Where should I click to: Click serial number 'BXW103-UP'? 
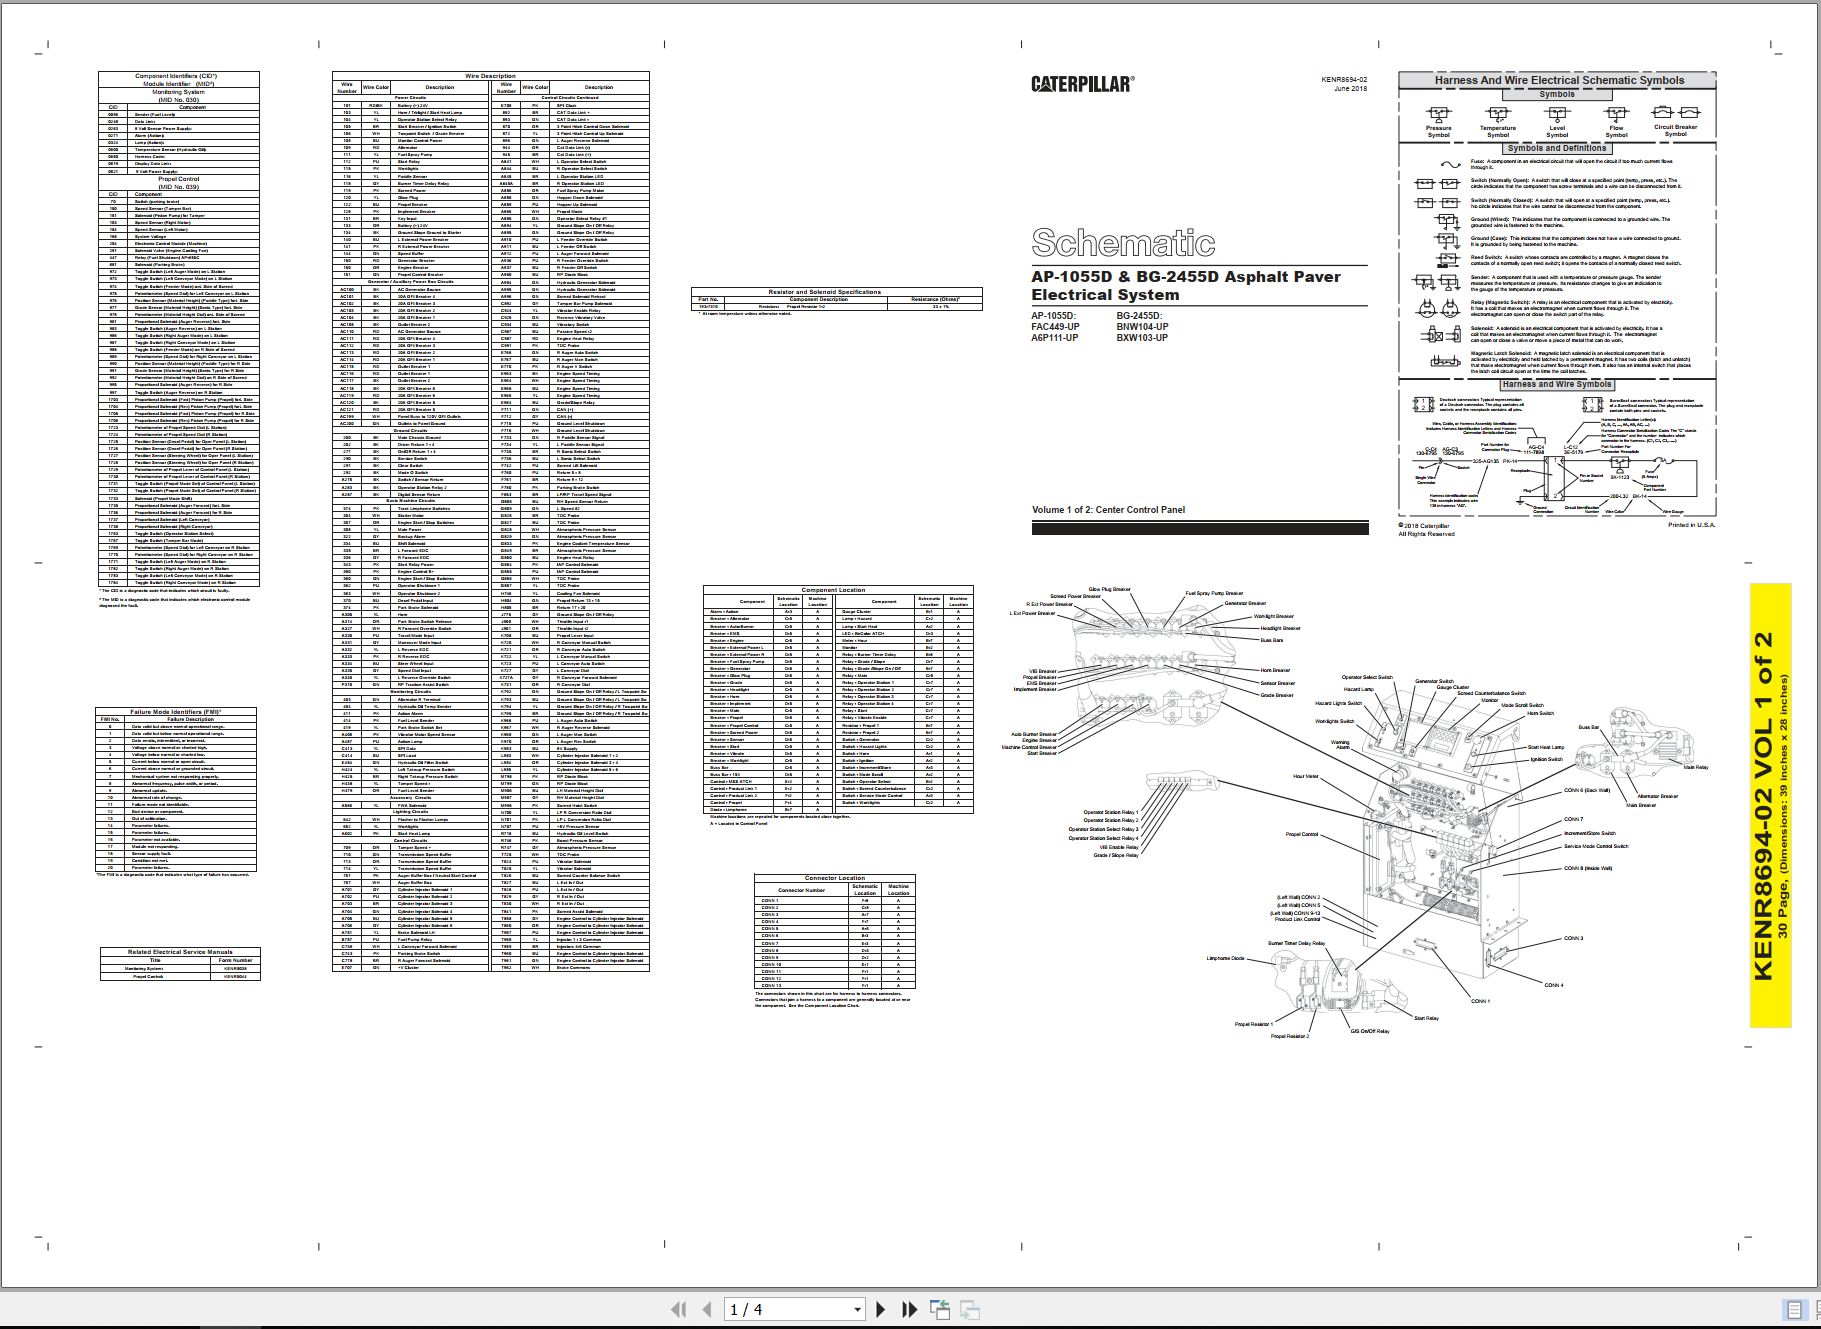1142,338
